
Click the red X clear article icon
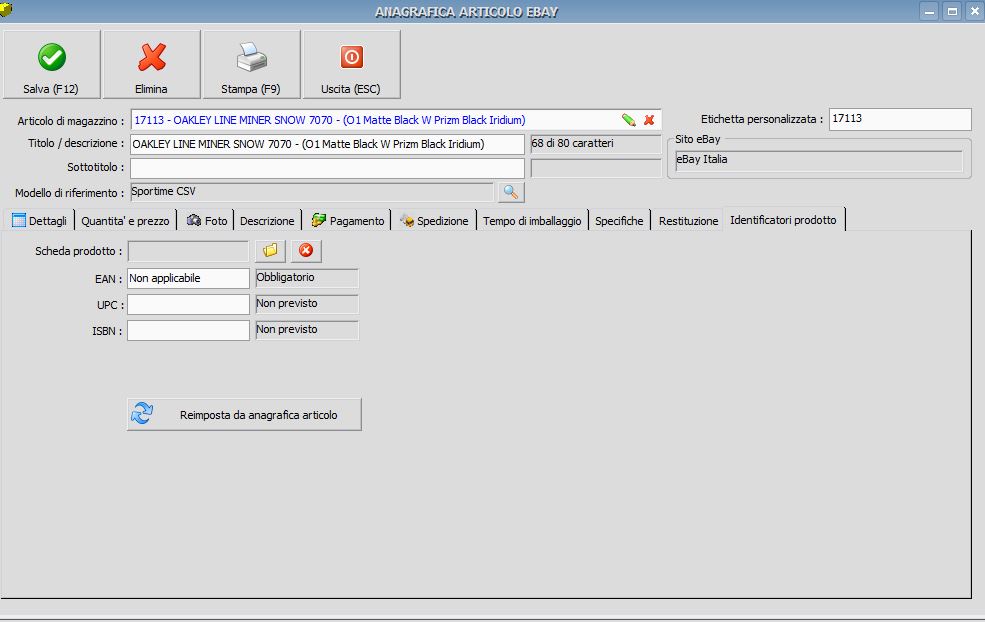[x=649, y=120]
